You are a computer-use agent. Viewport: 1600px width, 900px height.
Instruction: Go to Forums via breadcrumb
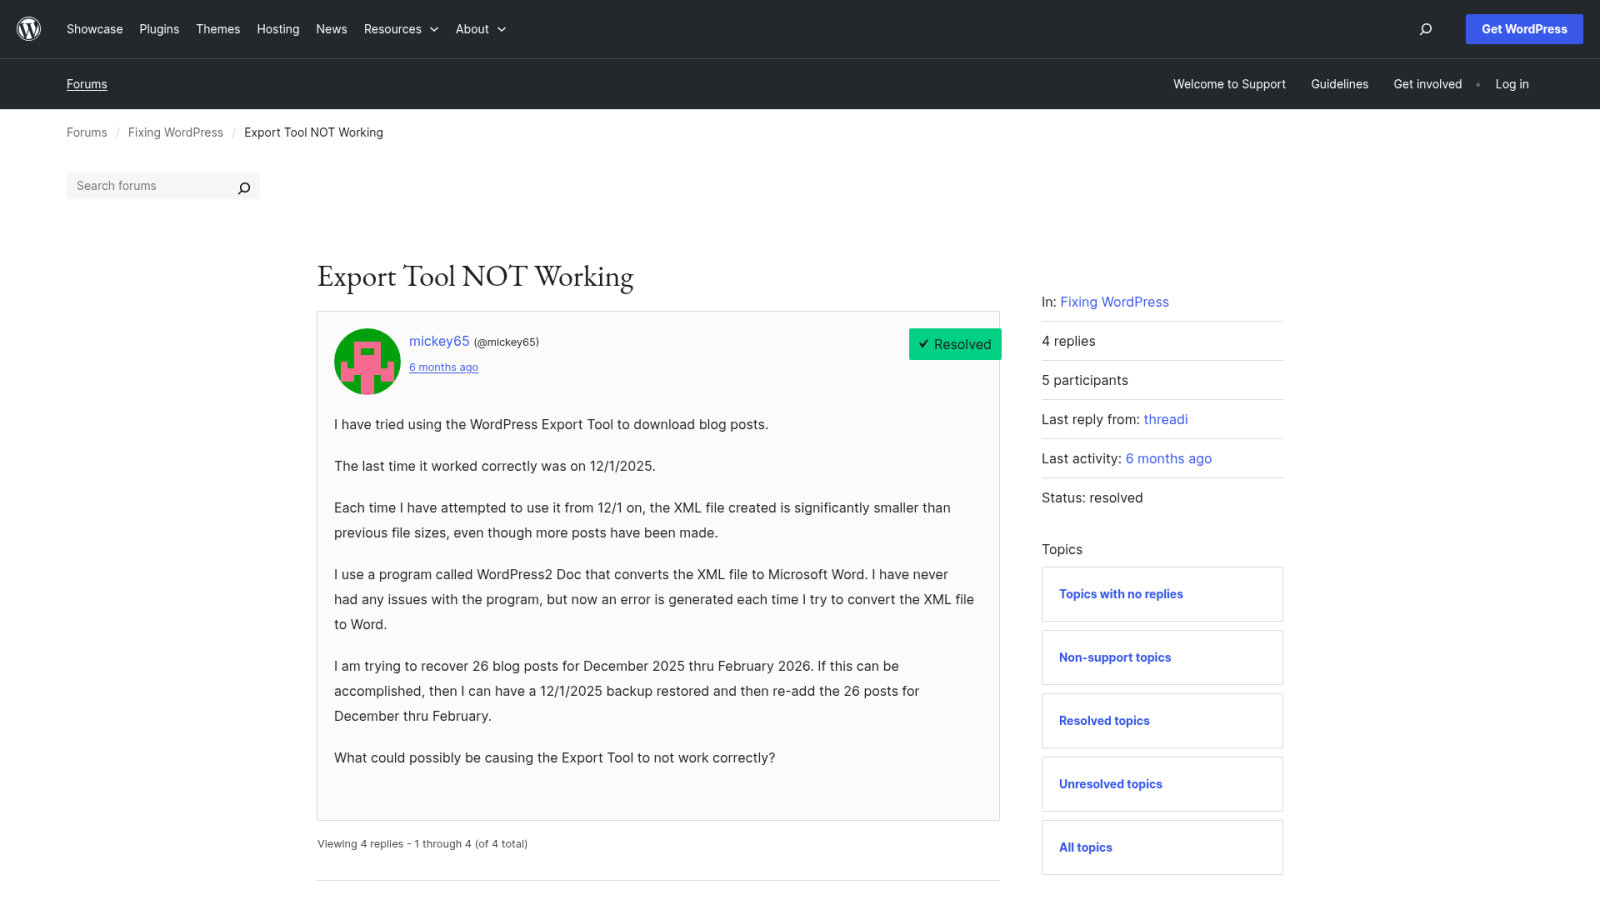(x=87, y=132)
